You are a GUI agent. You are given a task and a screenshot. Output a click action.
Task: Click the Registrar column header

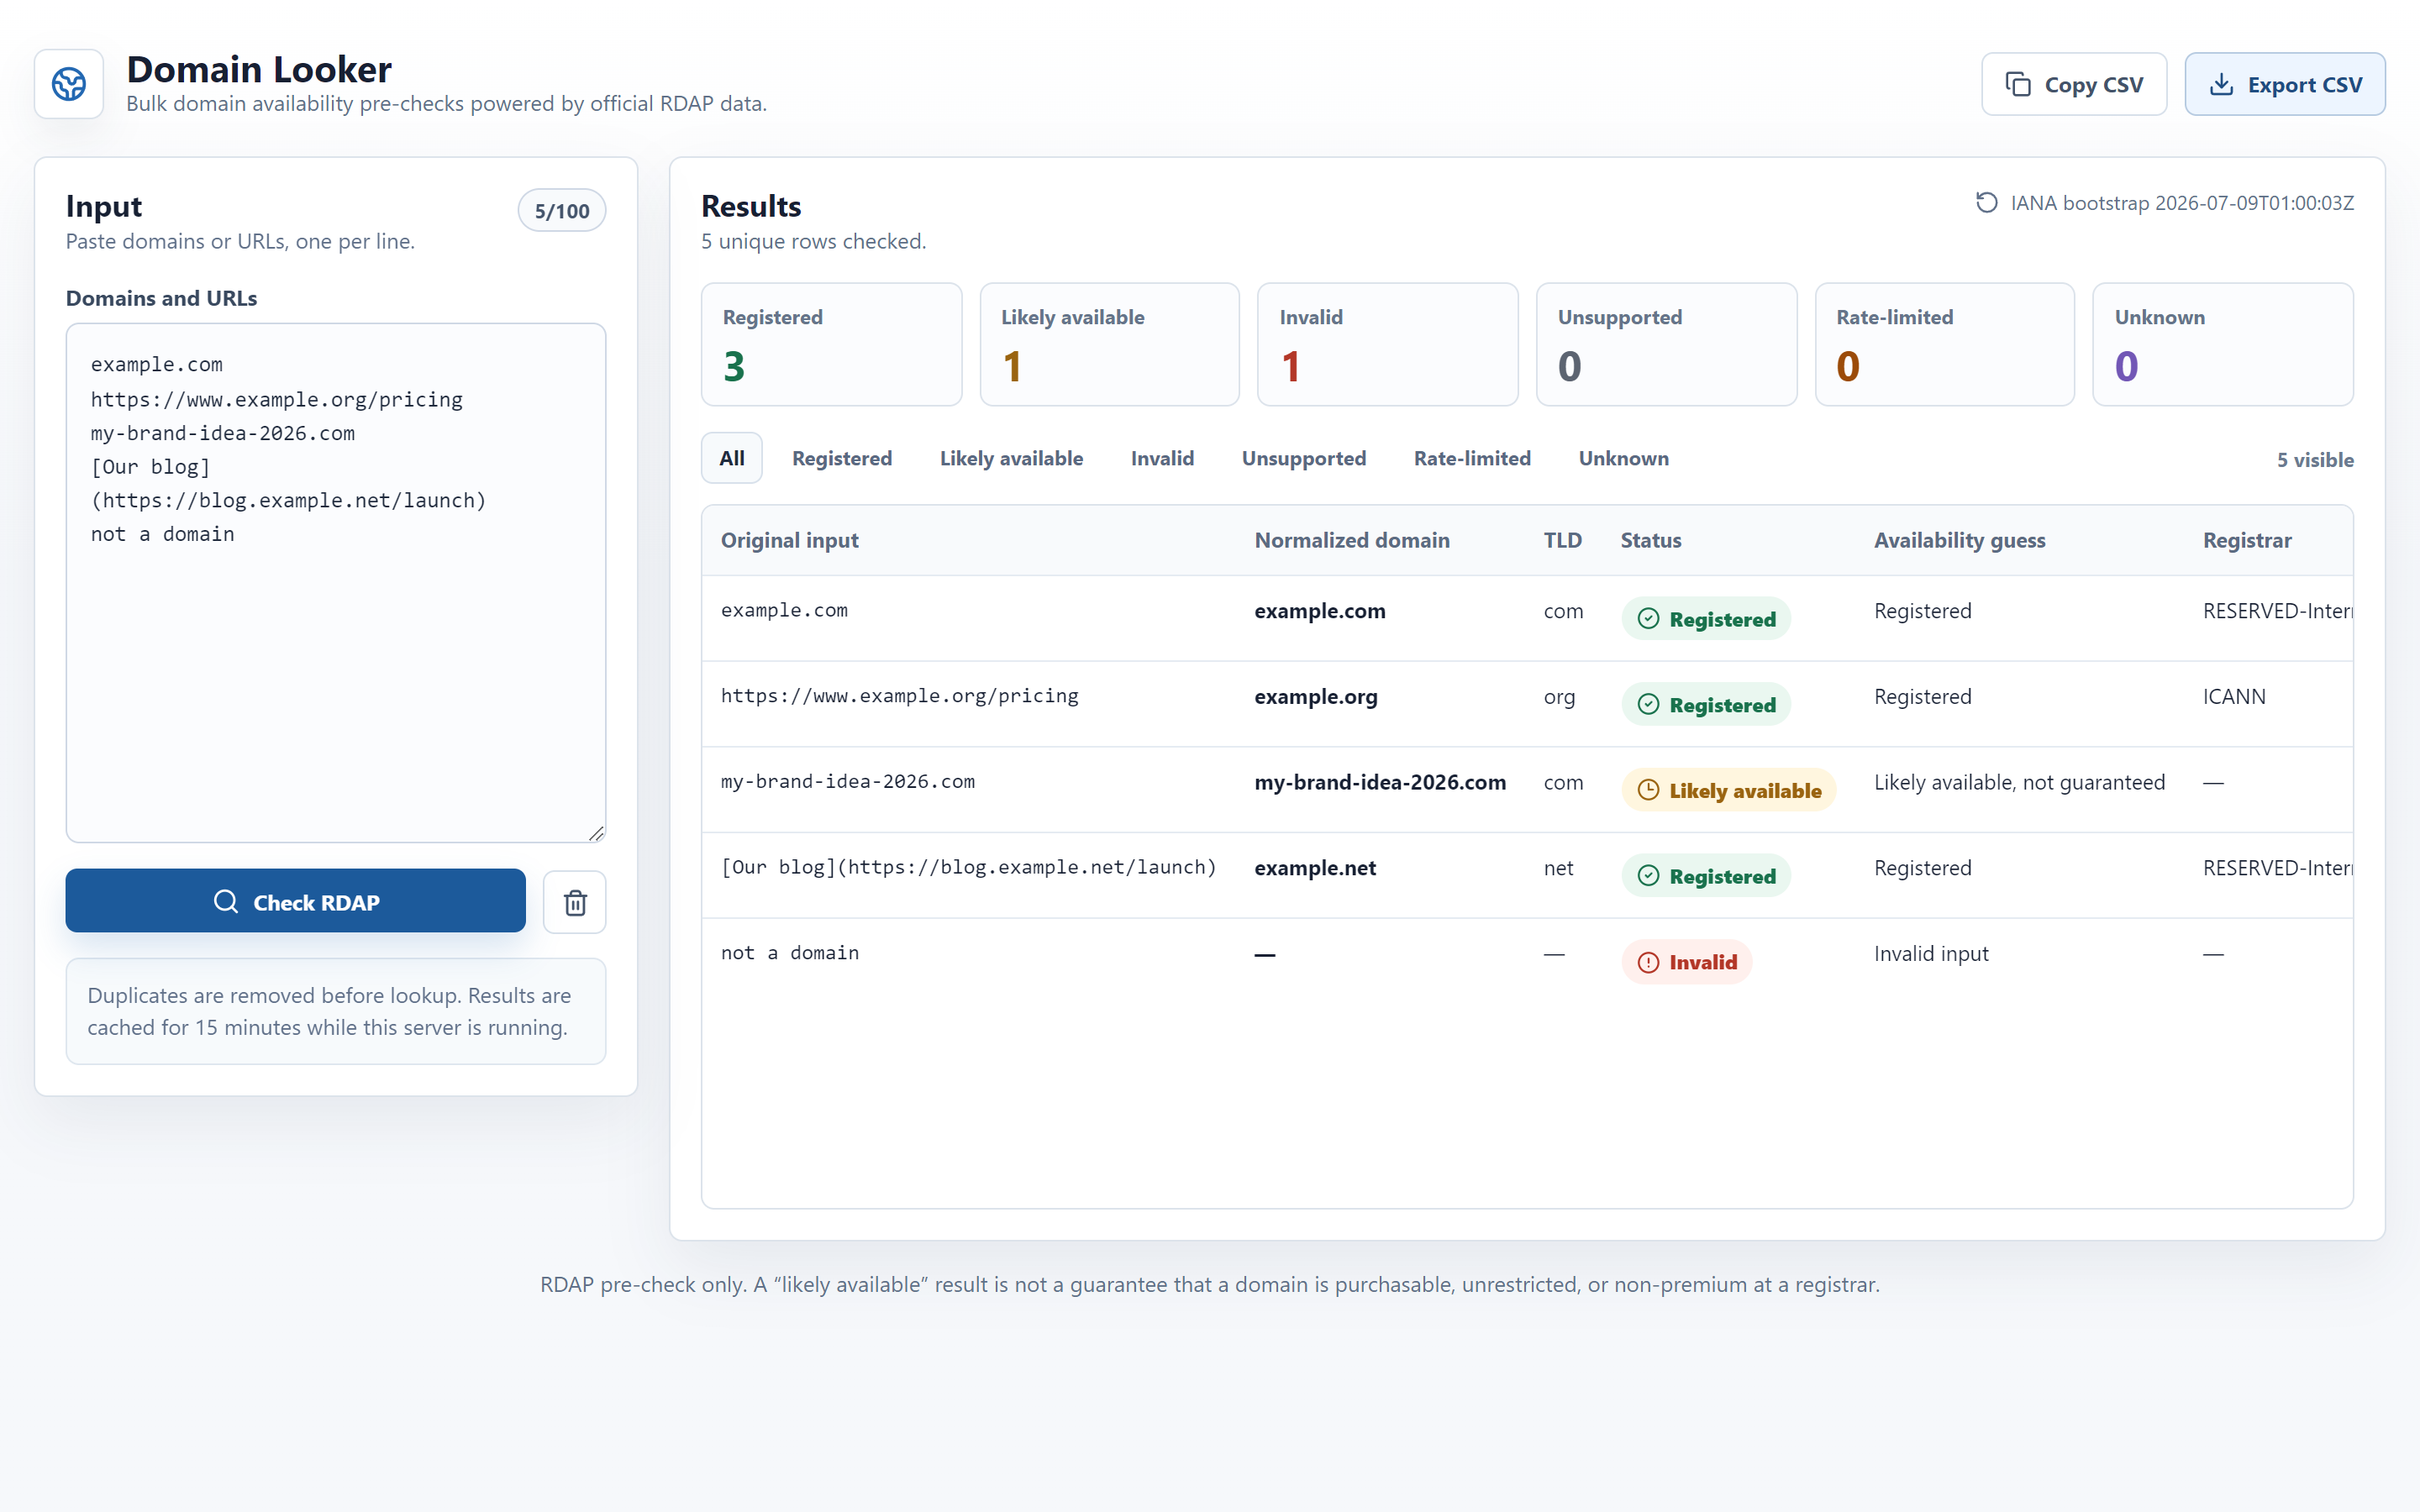[2247, 540]
